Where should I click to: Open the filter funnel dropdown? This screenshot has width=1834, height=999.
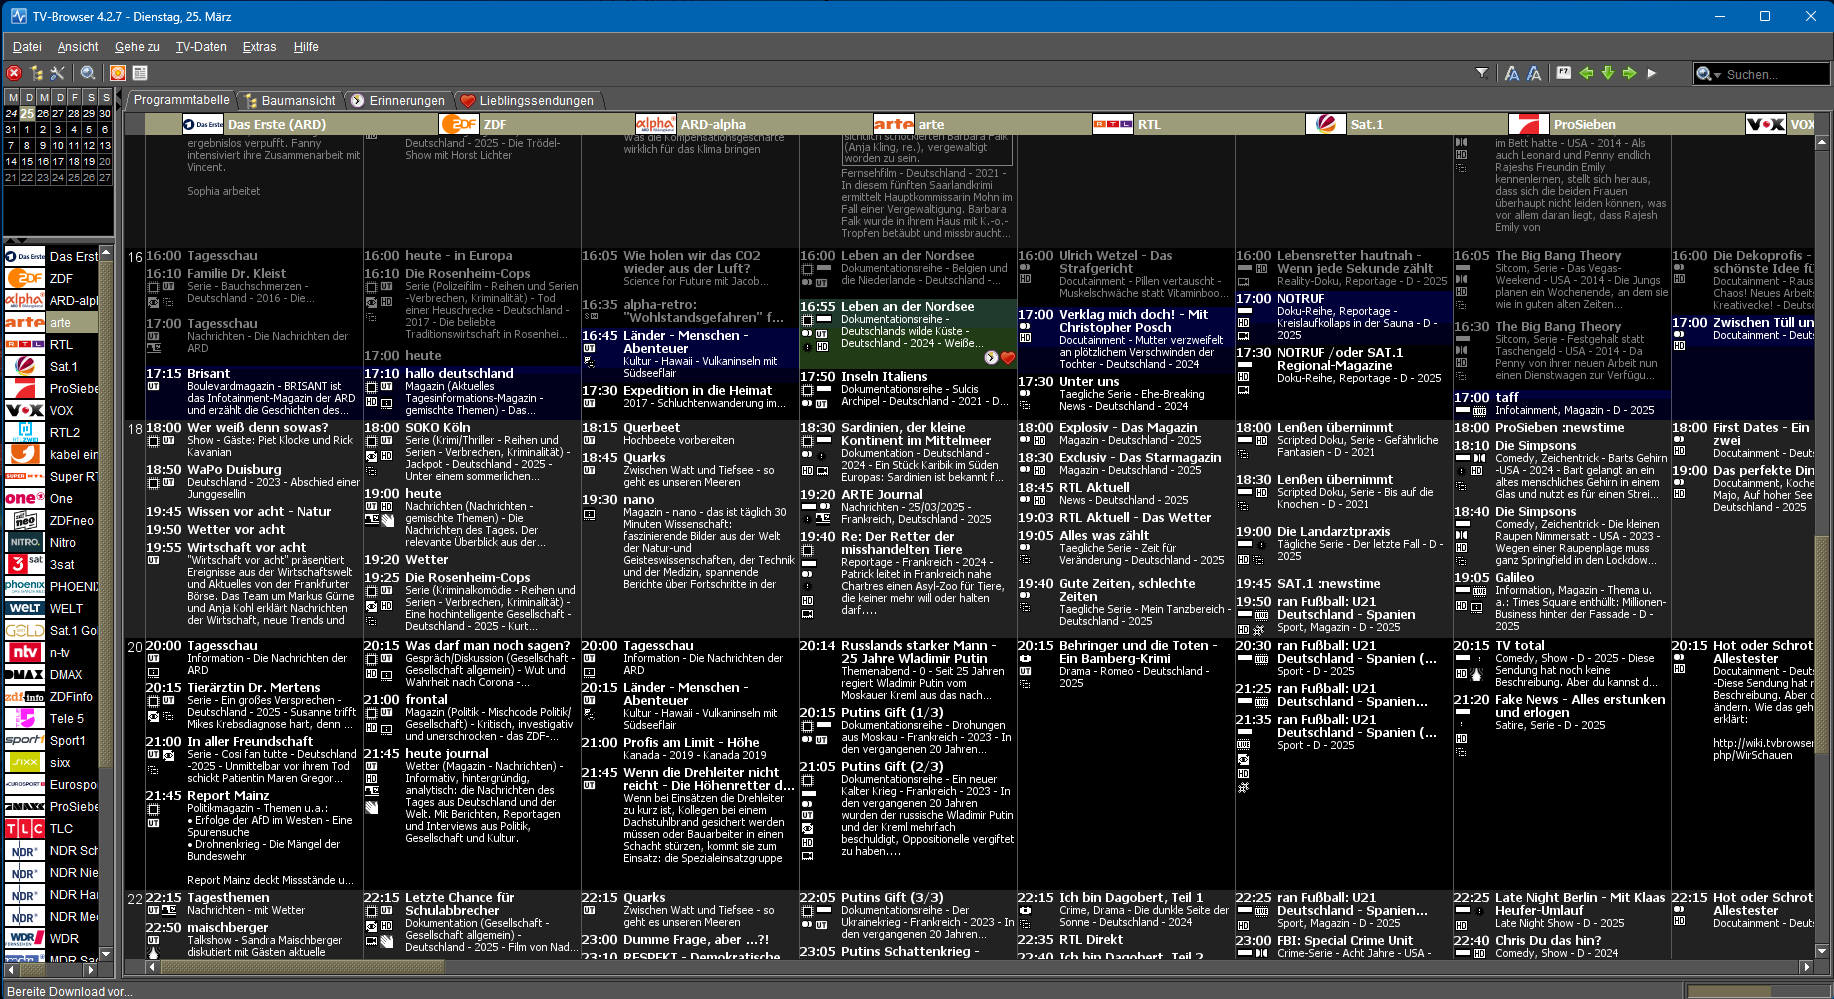click(x=1482, y=73)
